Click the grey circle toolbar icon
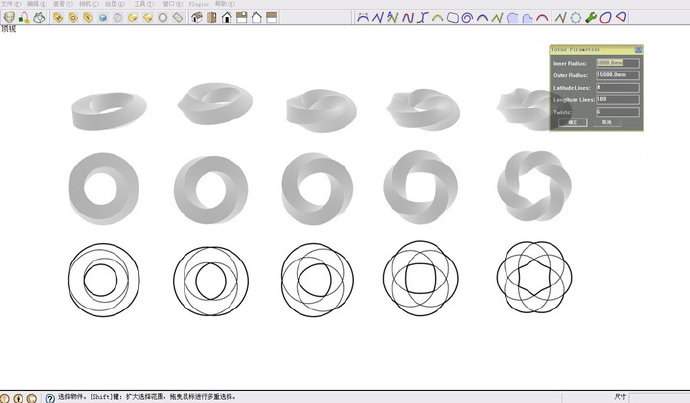The height and width of the screenshot is (403, 690). pyautogui.click(x=163, y=18)
